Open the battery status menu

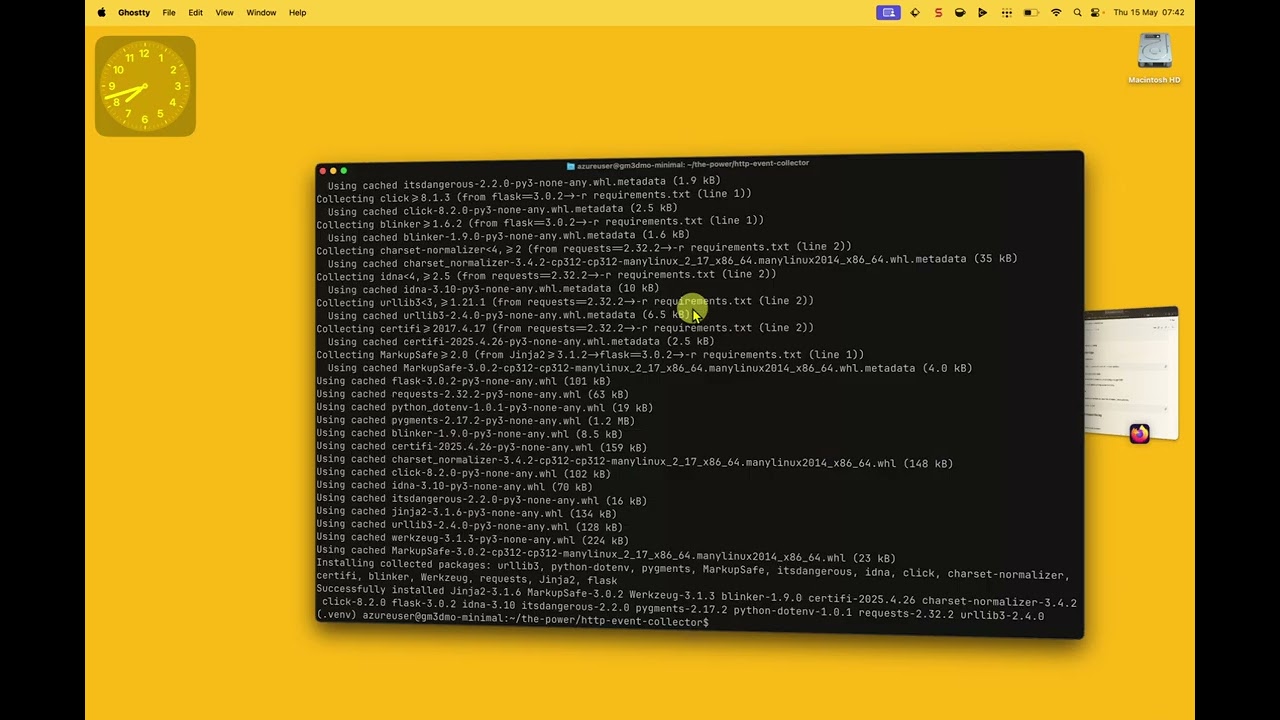(1031, 12)
